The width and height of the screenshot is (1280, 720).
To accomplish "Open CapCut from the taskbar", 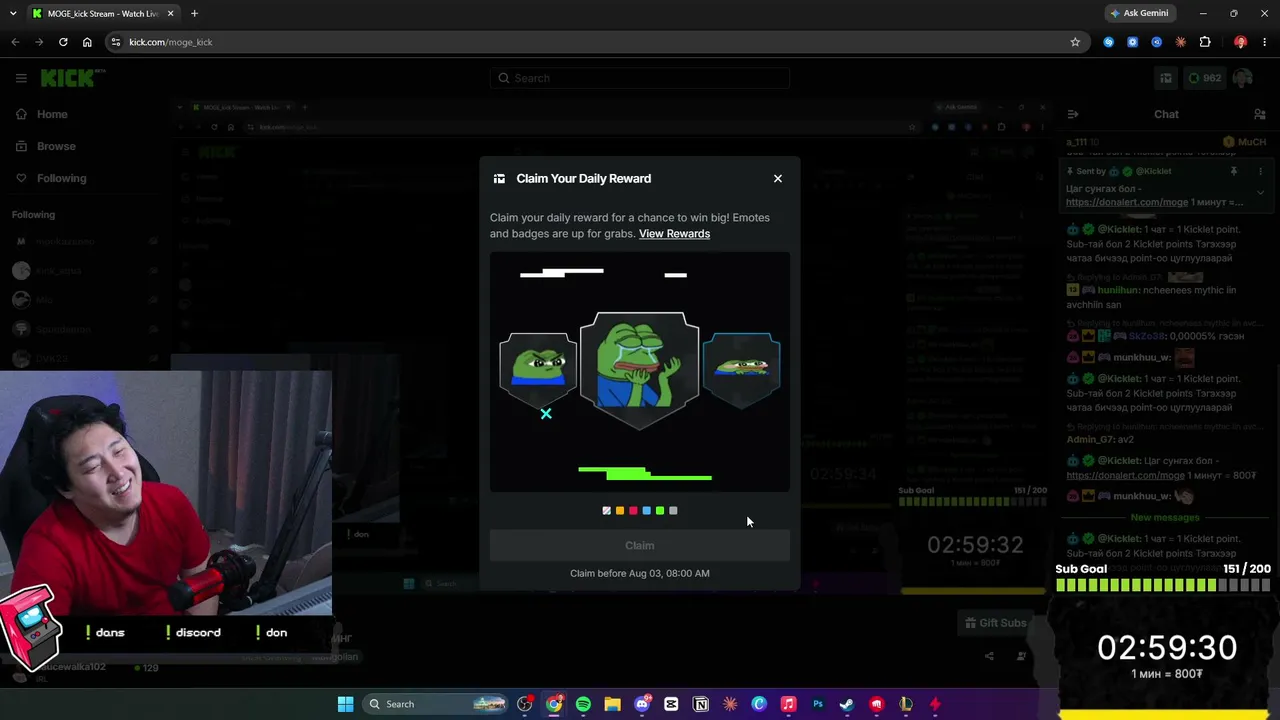I will point(671,704).
